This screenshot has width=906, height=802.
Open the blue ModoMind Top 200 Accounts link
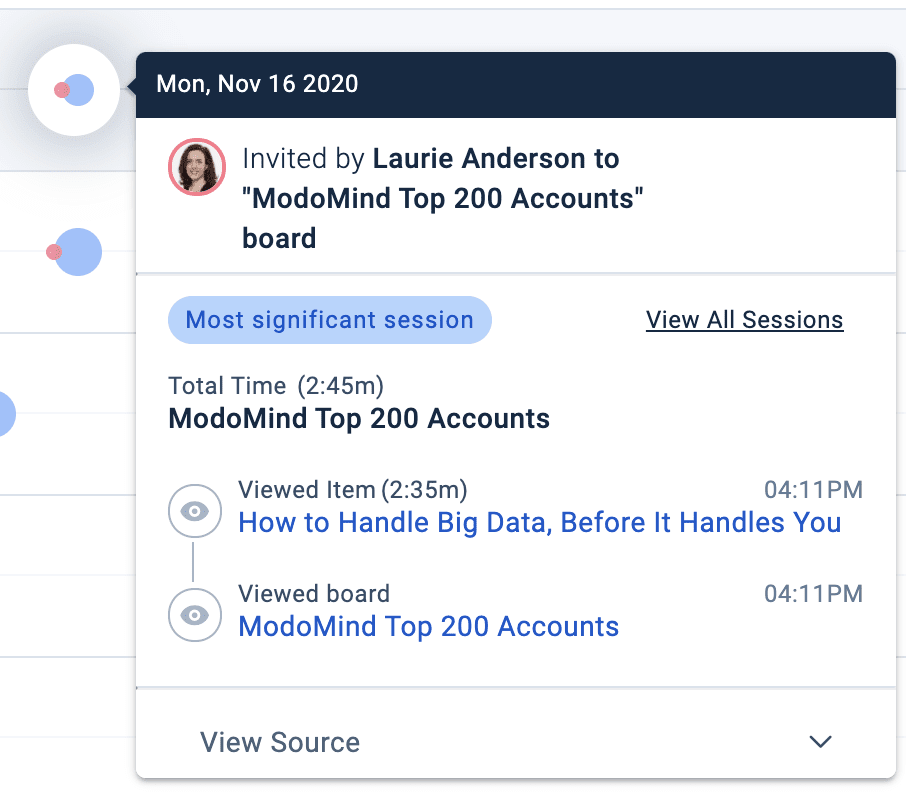pos(428,627)
